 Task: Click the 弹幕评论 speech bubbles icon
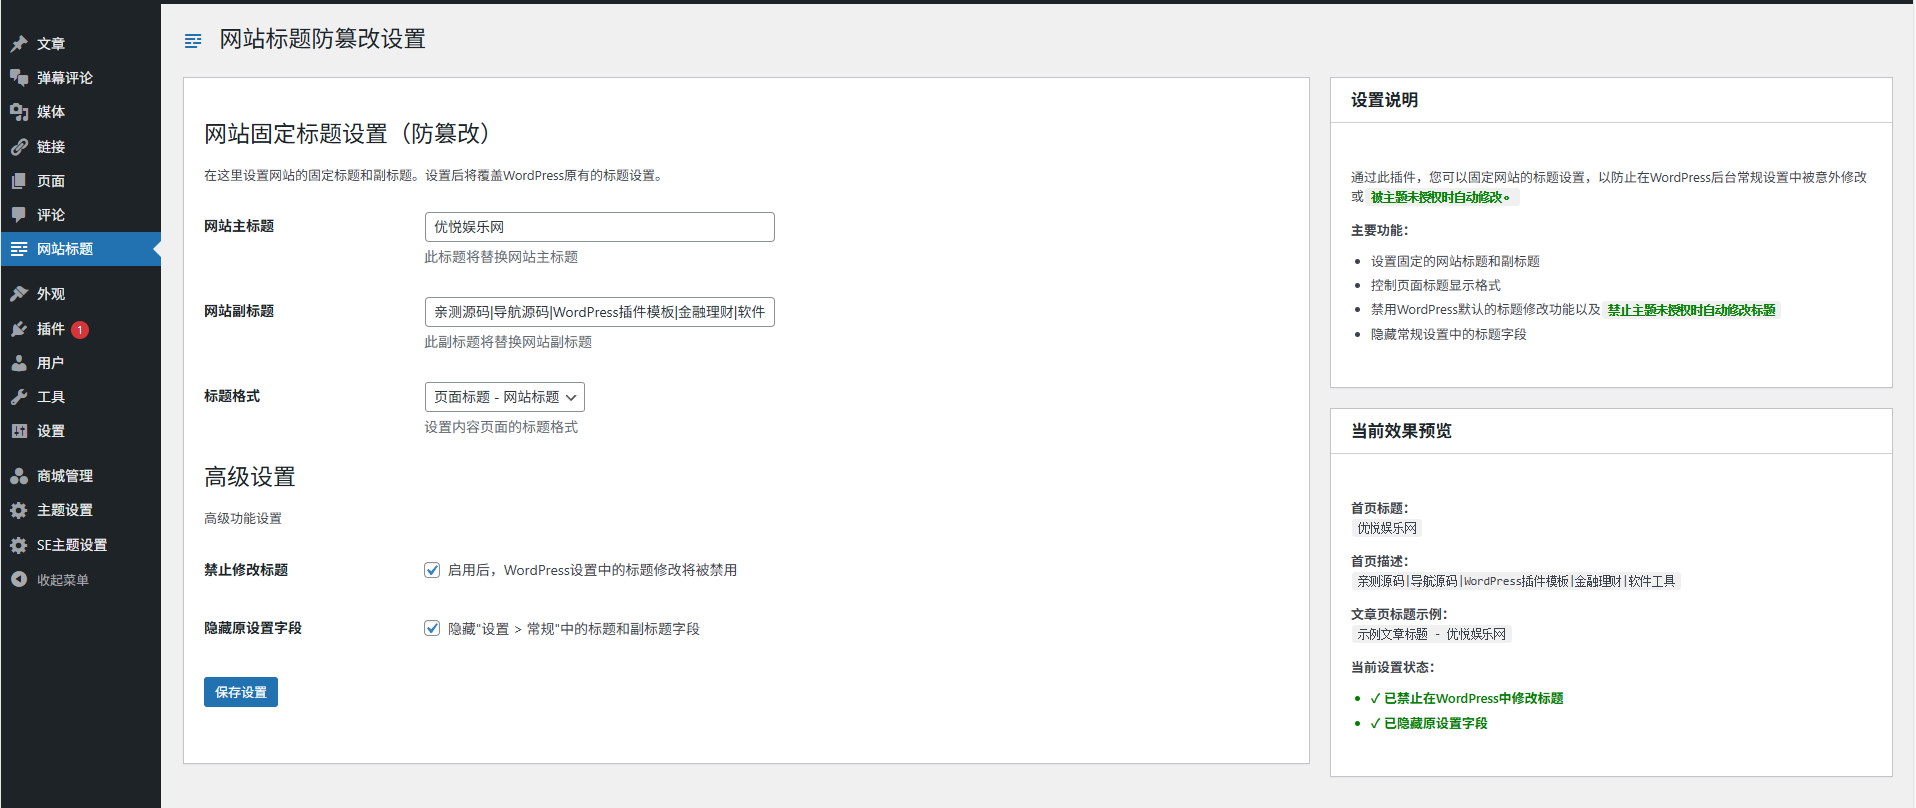(19, 78)
